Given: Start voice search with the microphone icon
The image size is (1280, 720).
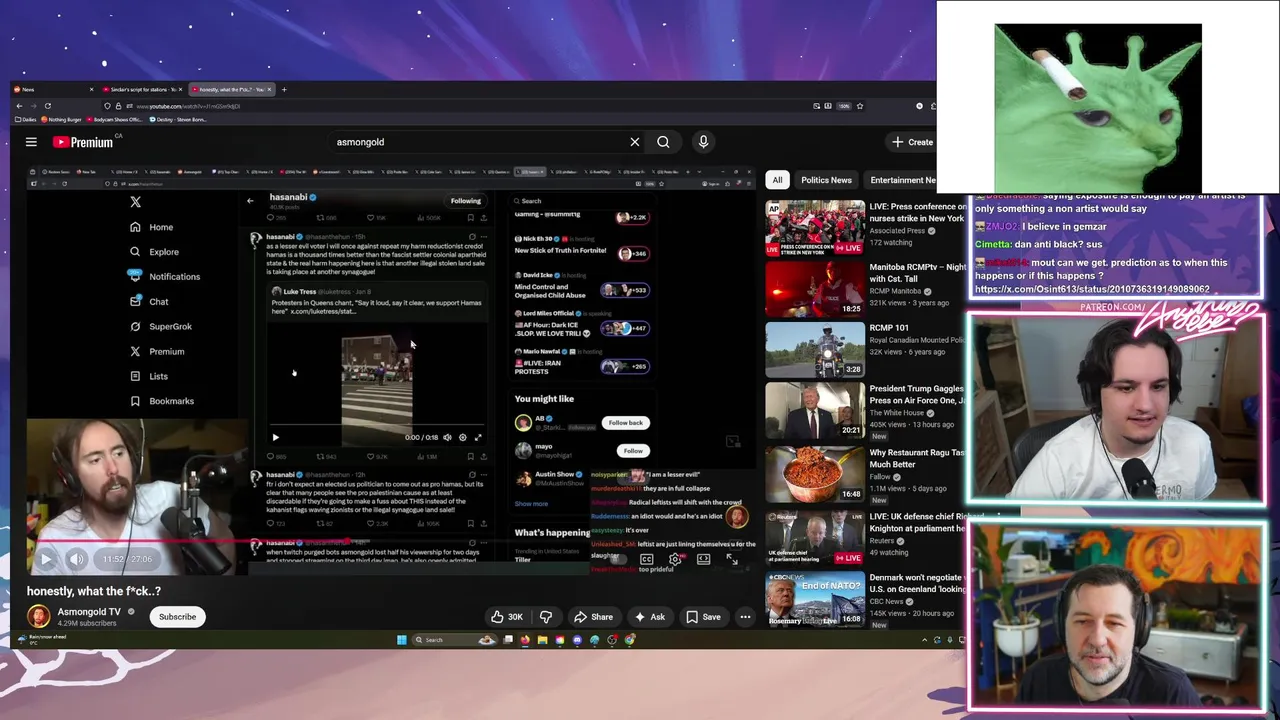Looking at the screenshot, I should pos(703,142).
